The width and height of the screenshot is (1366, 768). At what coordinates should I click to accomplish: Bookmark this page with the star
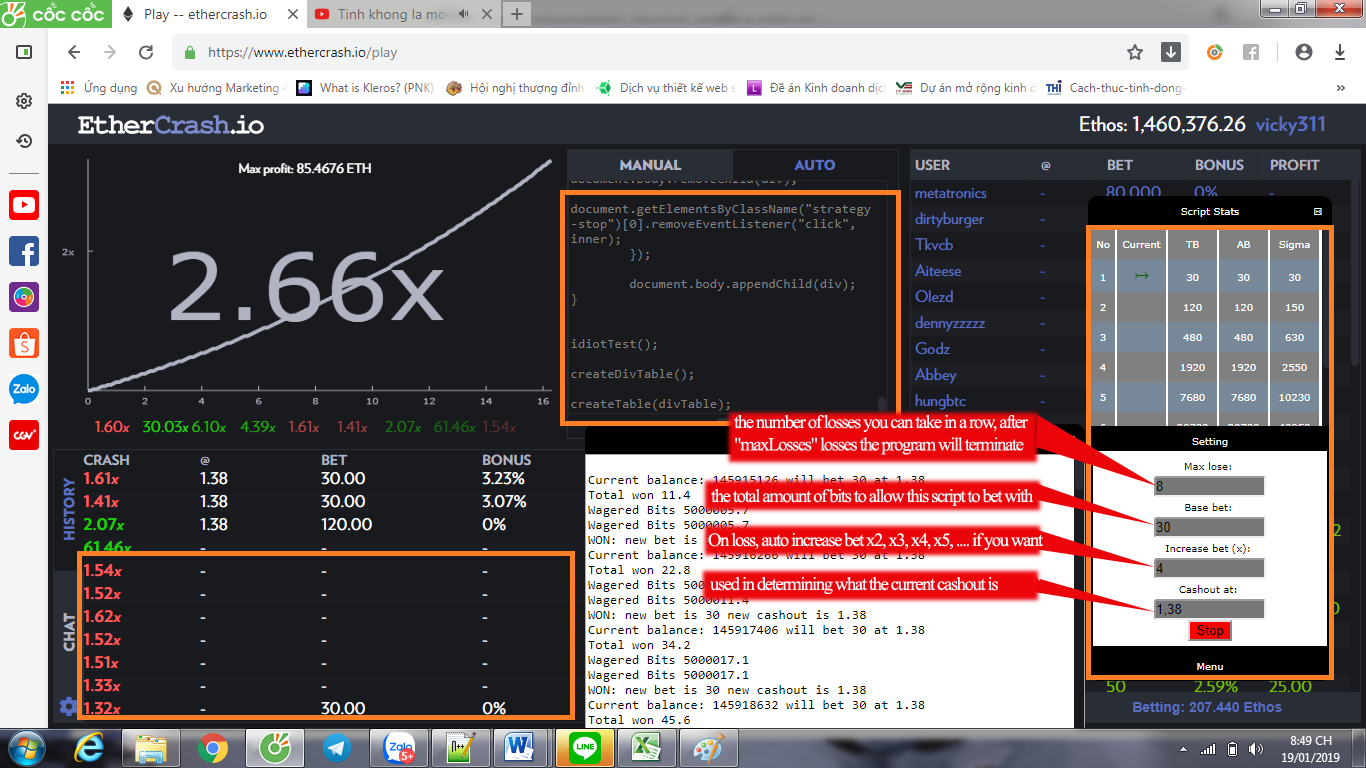(1135, 52)
